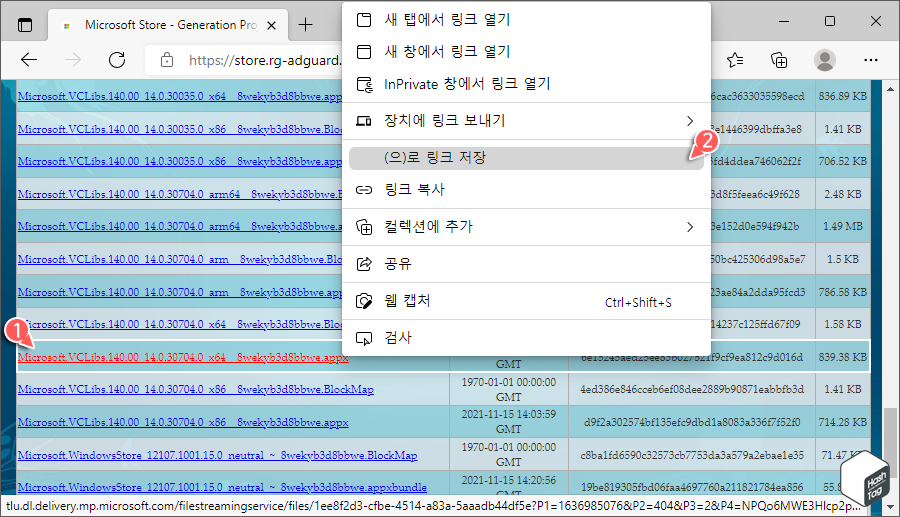The width and height of the screenshot is (900, 517).
Task: Select '링크 복사' from context menu
Action: point(526,189)
